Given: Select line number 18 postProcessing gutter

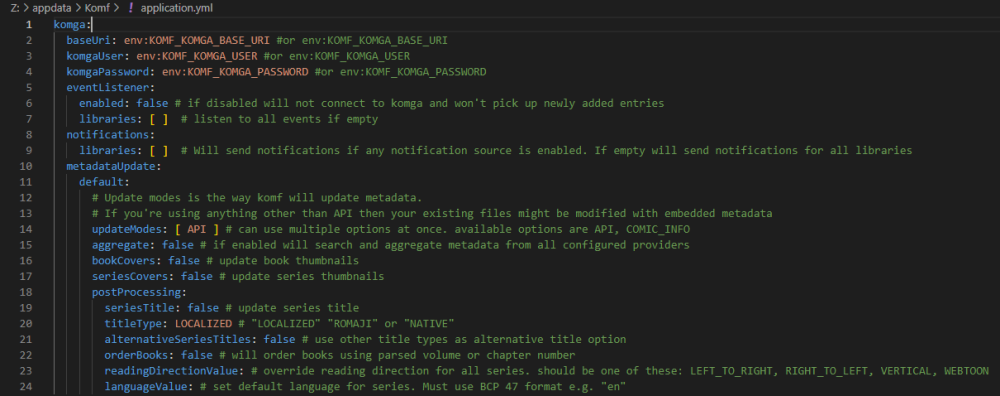Looking at the screenshot, I should click(x=26, y=292).
